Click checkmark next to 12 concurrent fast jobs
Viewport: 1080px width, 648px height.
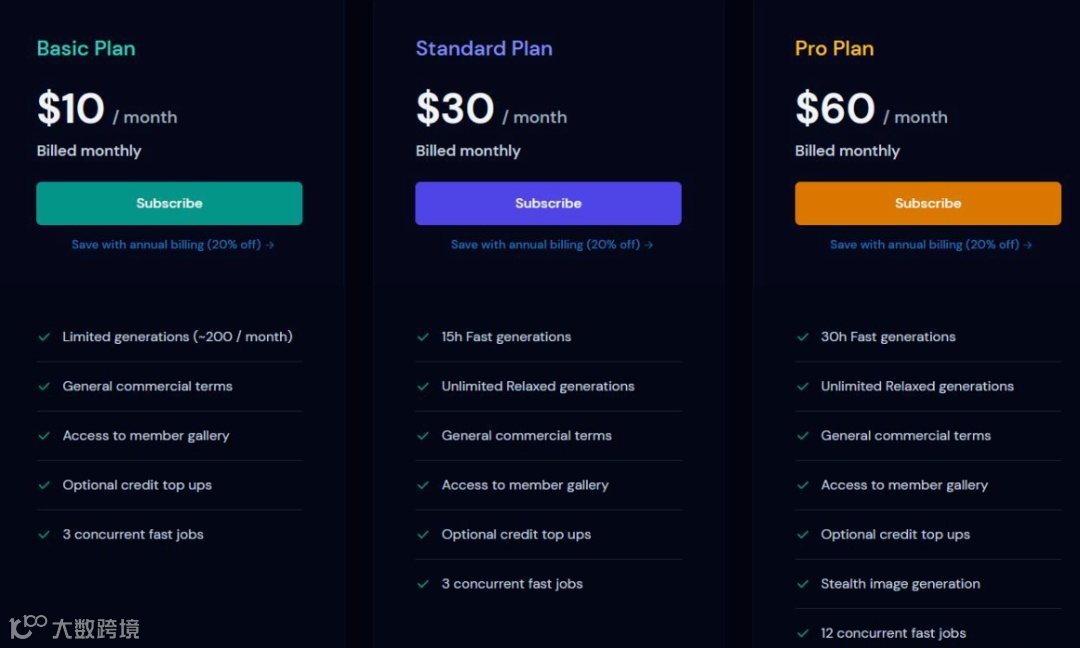click(x=802, y=633)
